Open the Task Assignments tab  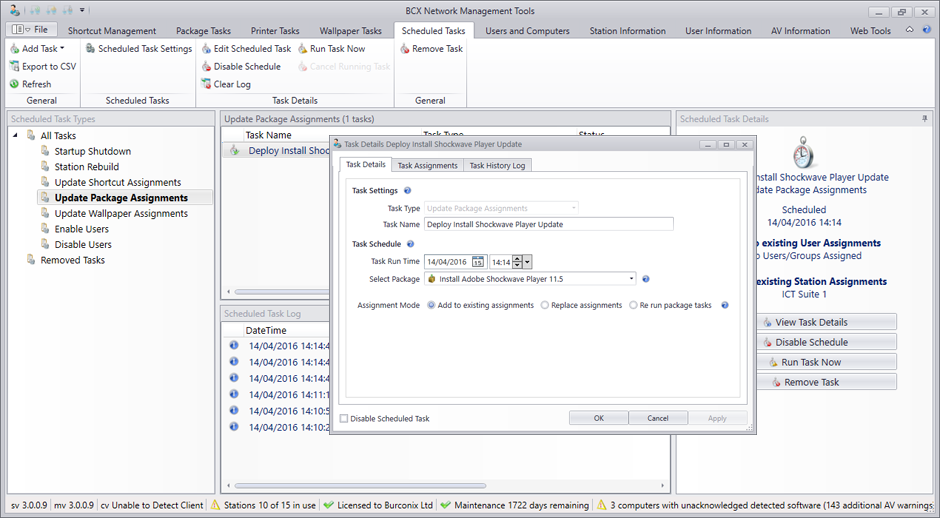[427, 165]
